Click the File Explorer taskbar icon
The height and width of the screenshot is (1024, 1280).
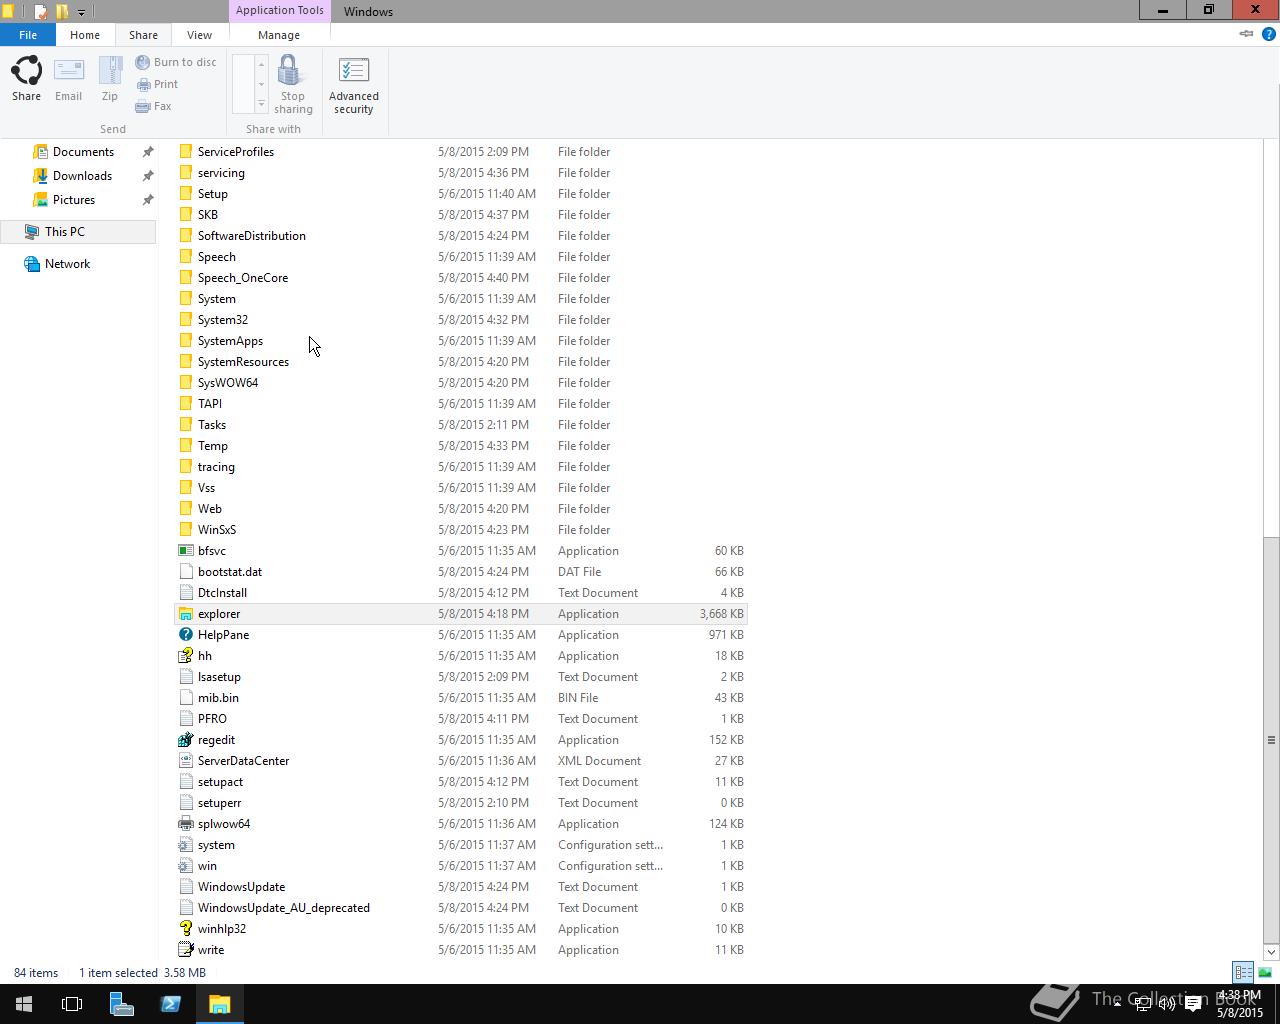(219, 1004)
